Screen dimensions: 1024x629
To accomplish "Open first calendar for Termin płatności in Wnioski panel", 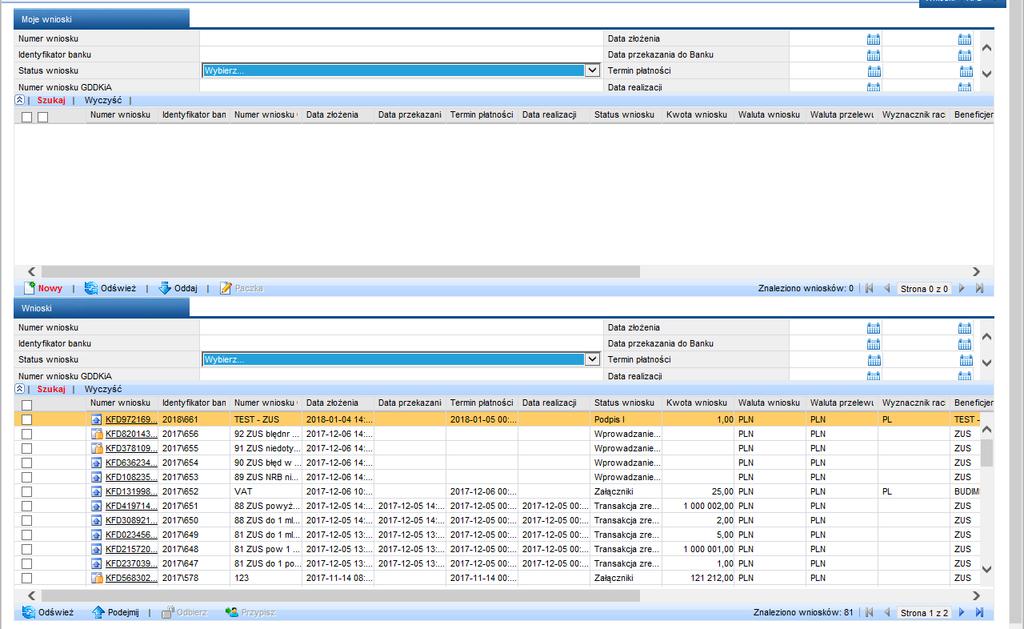I will coord(874,360).
